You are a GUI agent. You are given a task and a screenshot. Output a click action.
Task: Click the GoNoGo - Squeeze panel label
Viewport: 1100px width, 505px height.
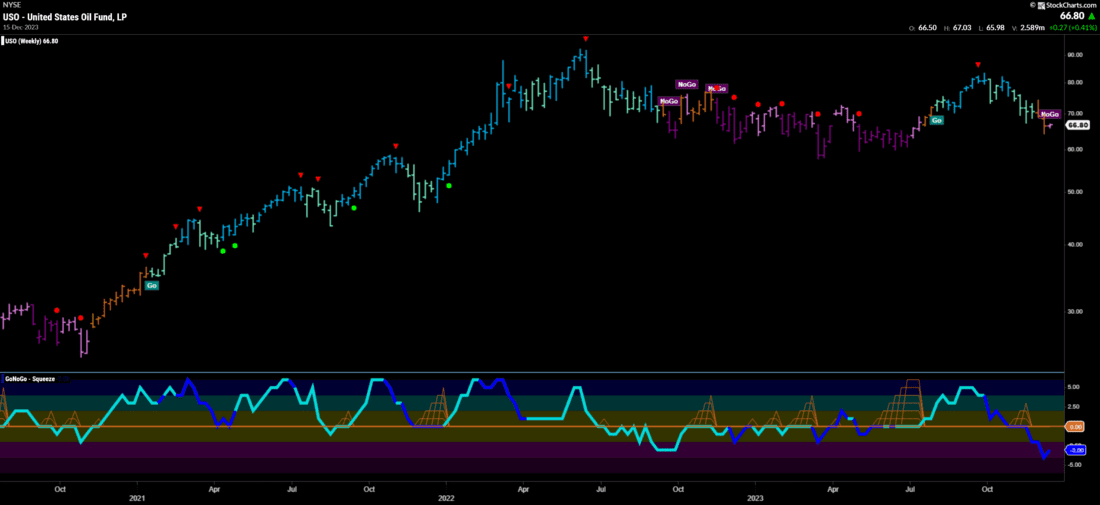28,380
